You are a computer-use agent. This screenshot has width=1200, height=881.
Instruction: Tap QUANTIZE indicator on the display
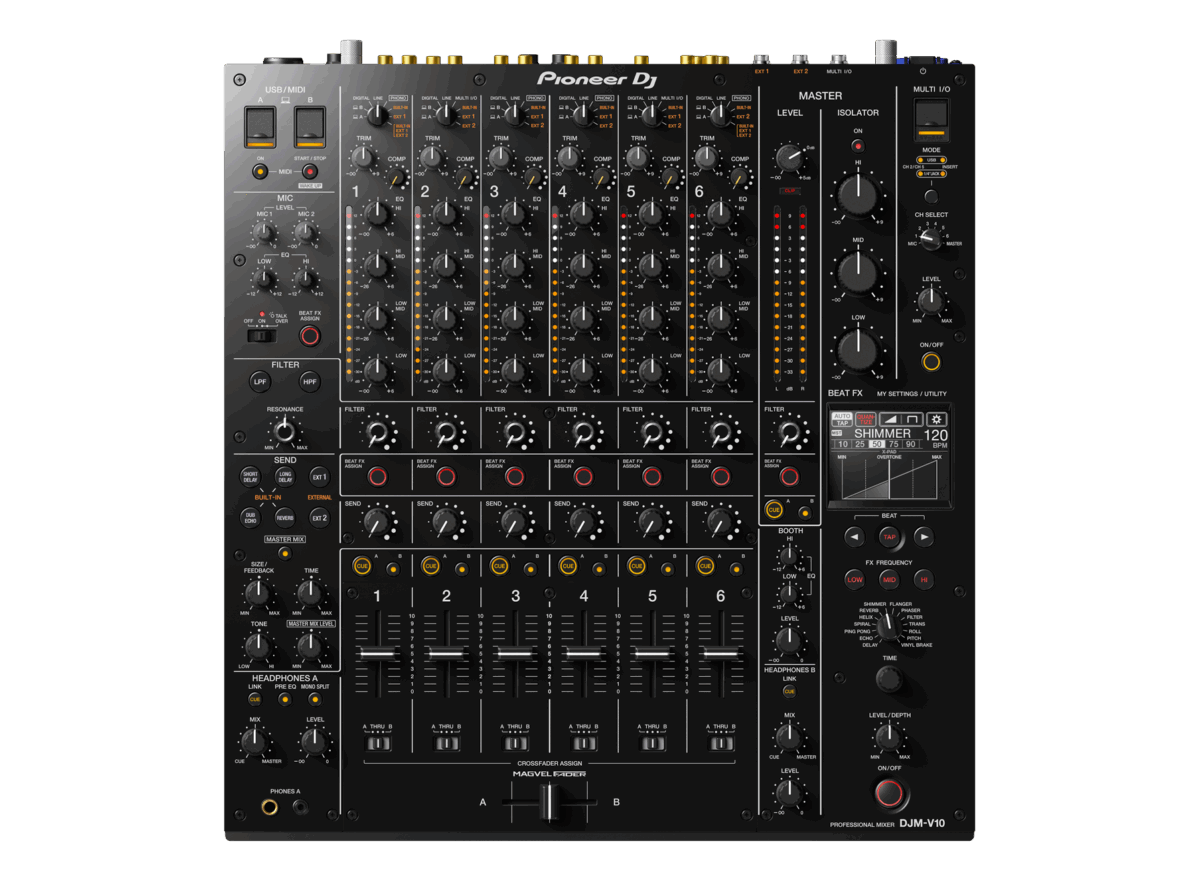click(x=865, y=419)
